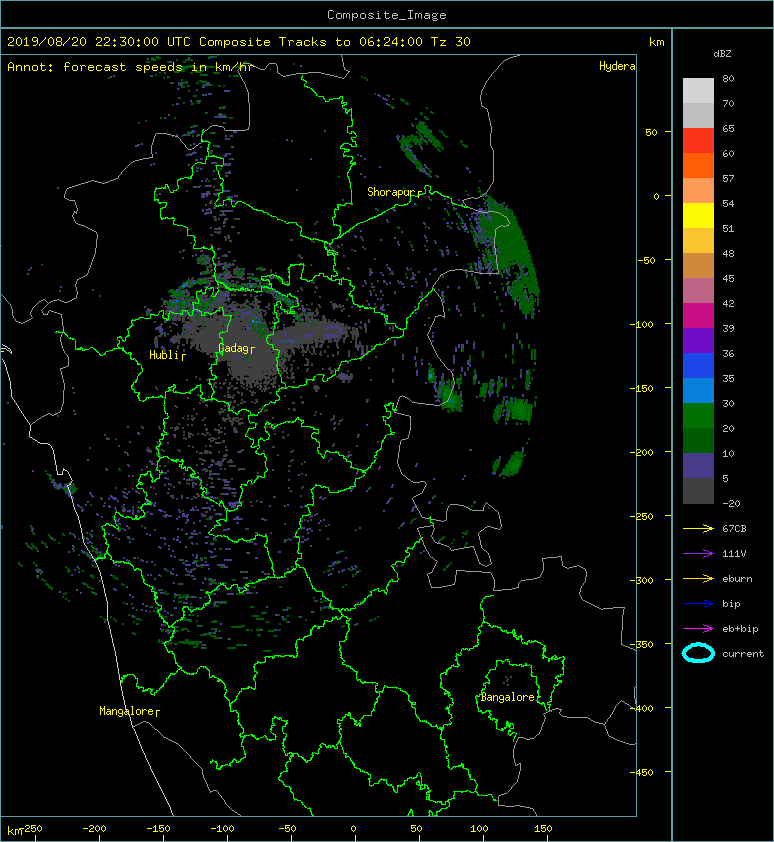Screen dimensions: 774x842
Task: Click the purple 111V track arrow in legend
Action: [698, 554]
